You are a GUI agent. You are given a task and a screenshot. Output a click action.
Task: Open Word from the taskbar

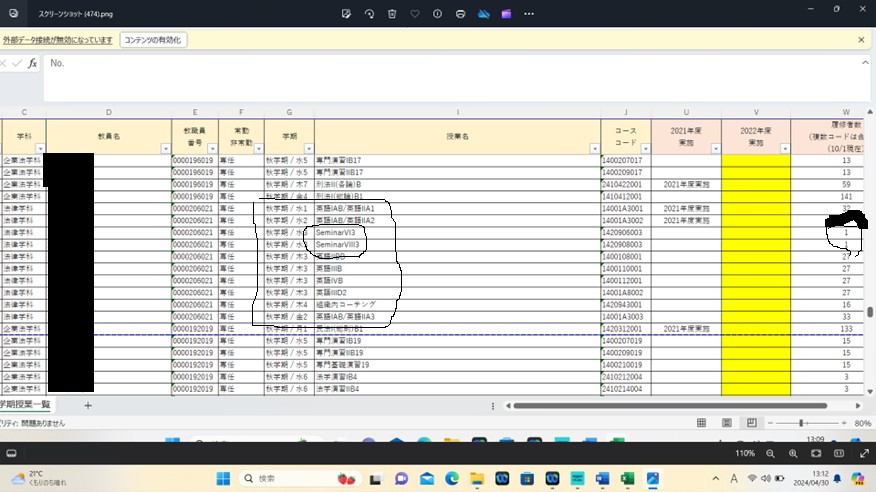pos(602,479)
